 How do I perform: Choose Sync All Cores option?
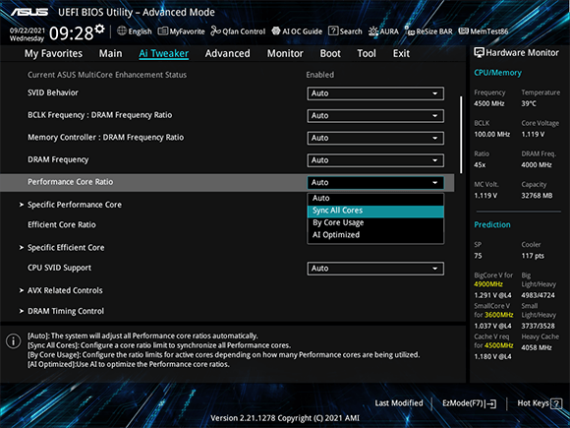point(375,211)
